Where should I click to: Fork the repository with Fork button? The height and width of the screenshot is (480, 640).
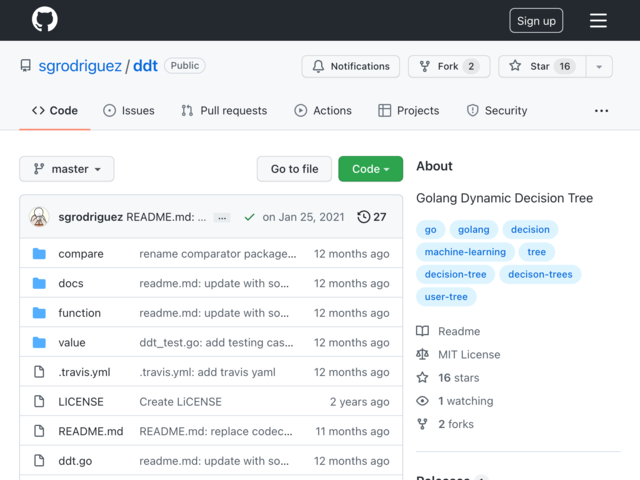449,66
